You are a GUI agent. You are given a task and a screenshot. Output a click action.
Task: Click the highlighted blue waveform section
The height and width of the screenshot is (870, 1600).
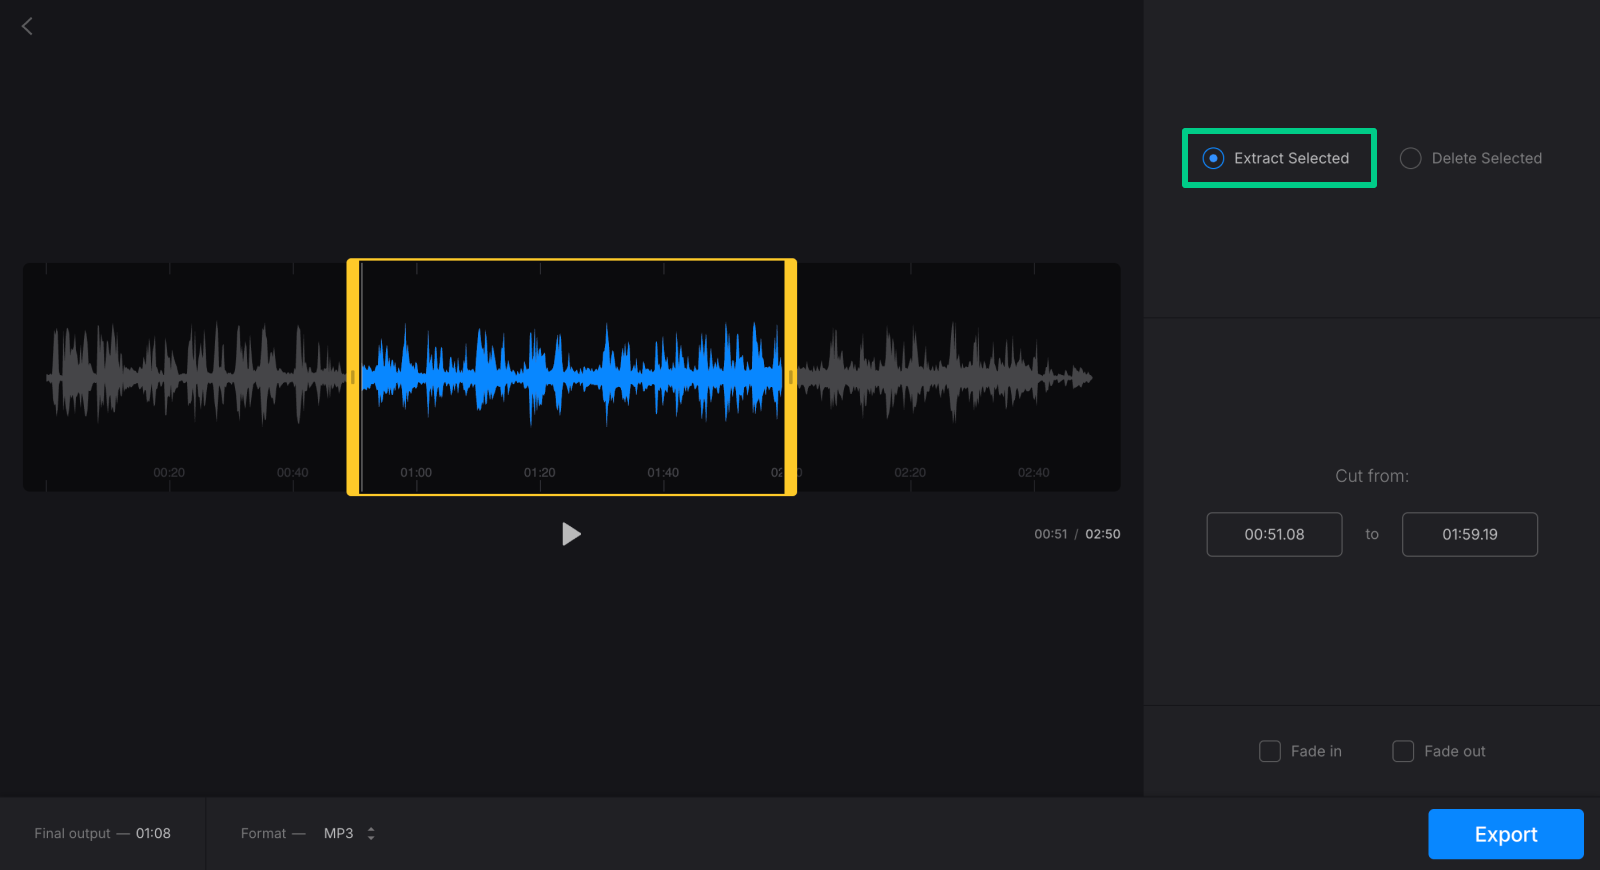[x=570, y=377]
